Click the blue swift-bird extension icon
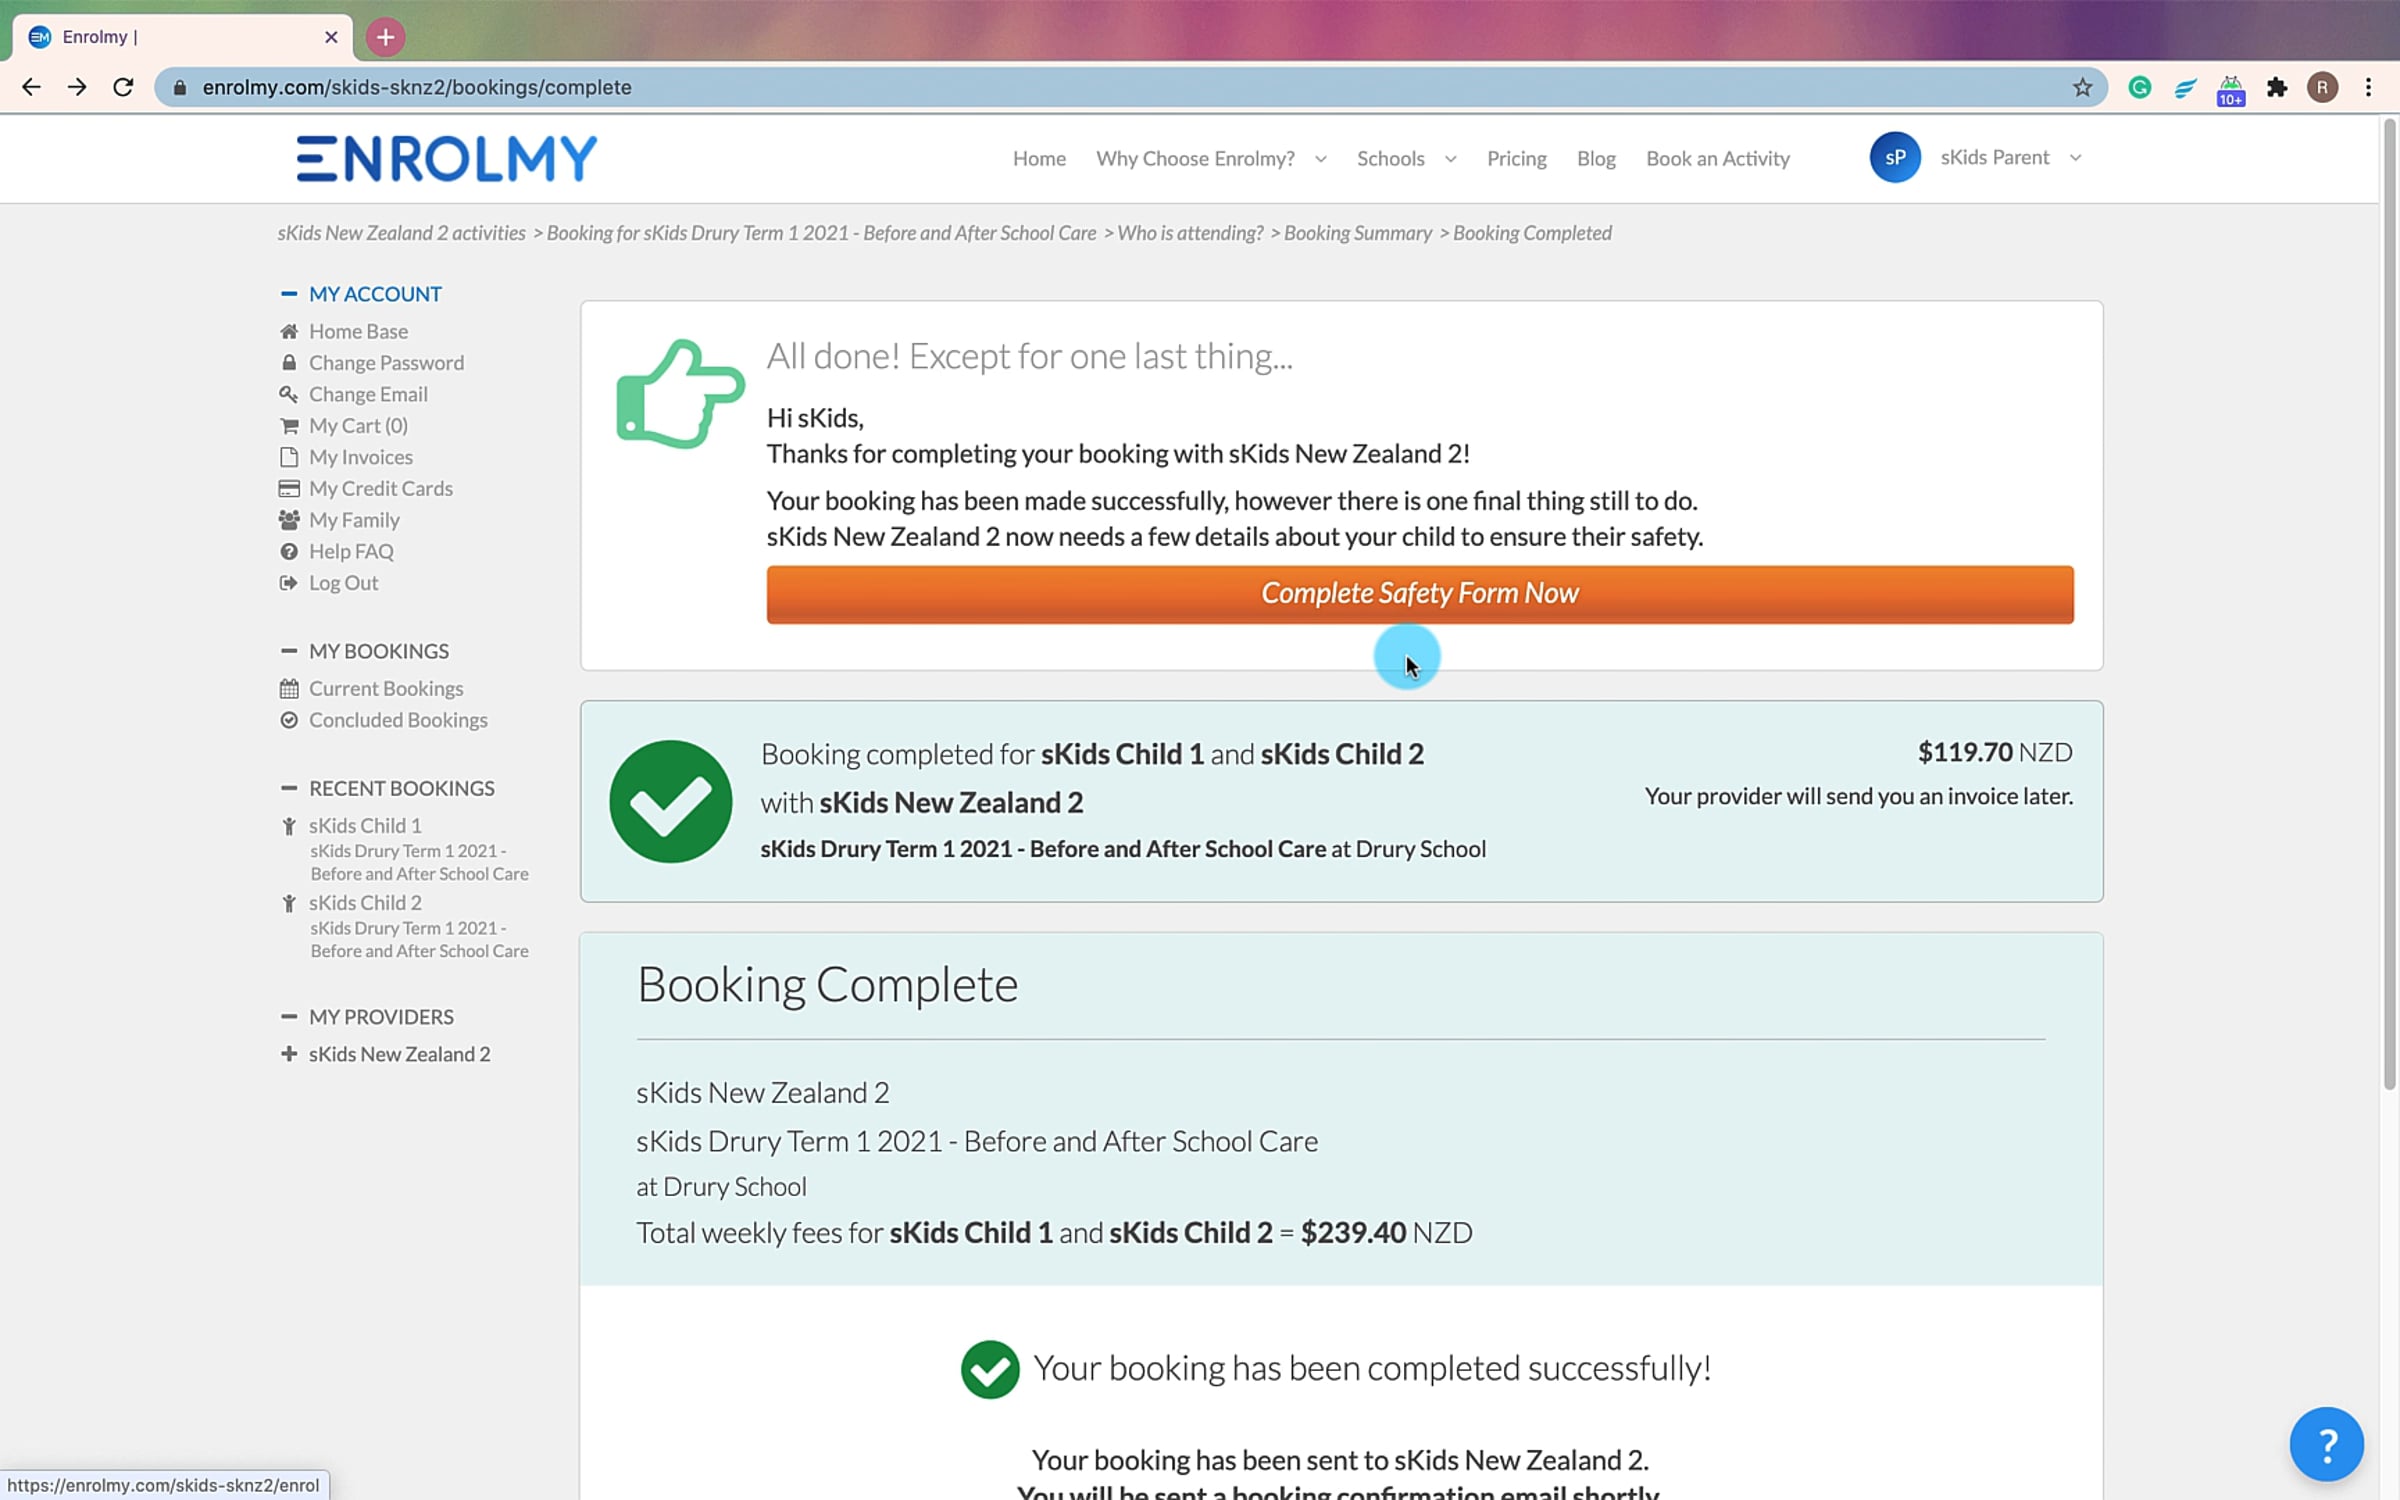Viewport: 2400px width, 1500px height. point(2185,88)
